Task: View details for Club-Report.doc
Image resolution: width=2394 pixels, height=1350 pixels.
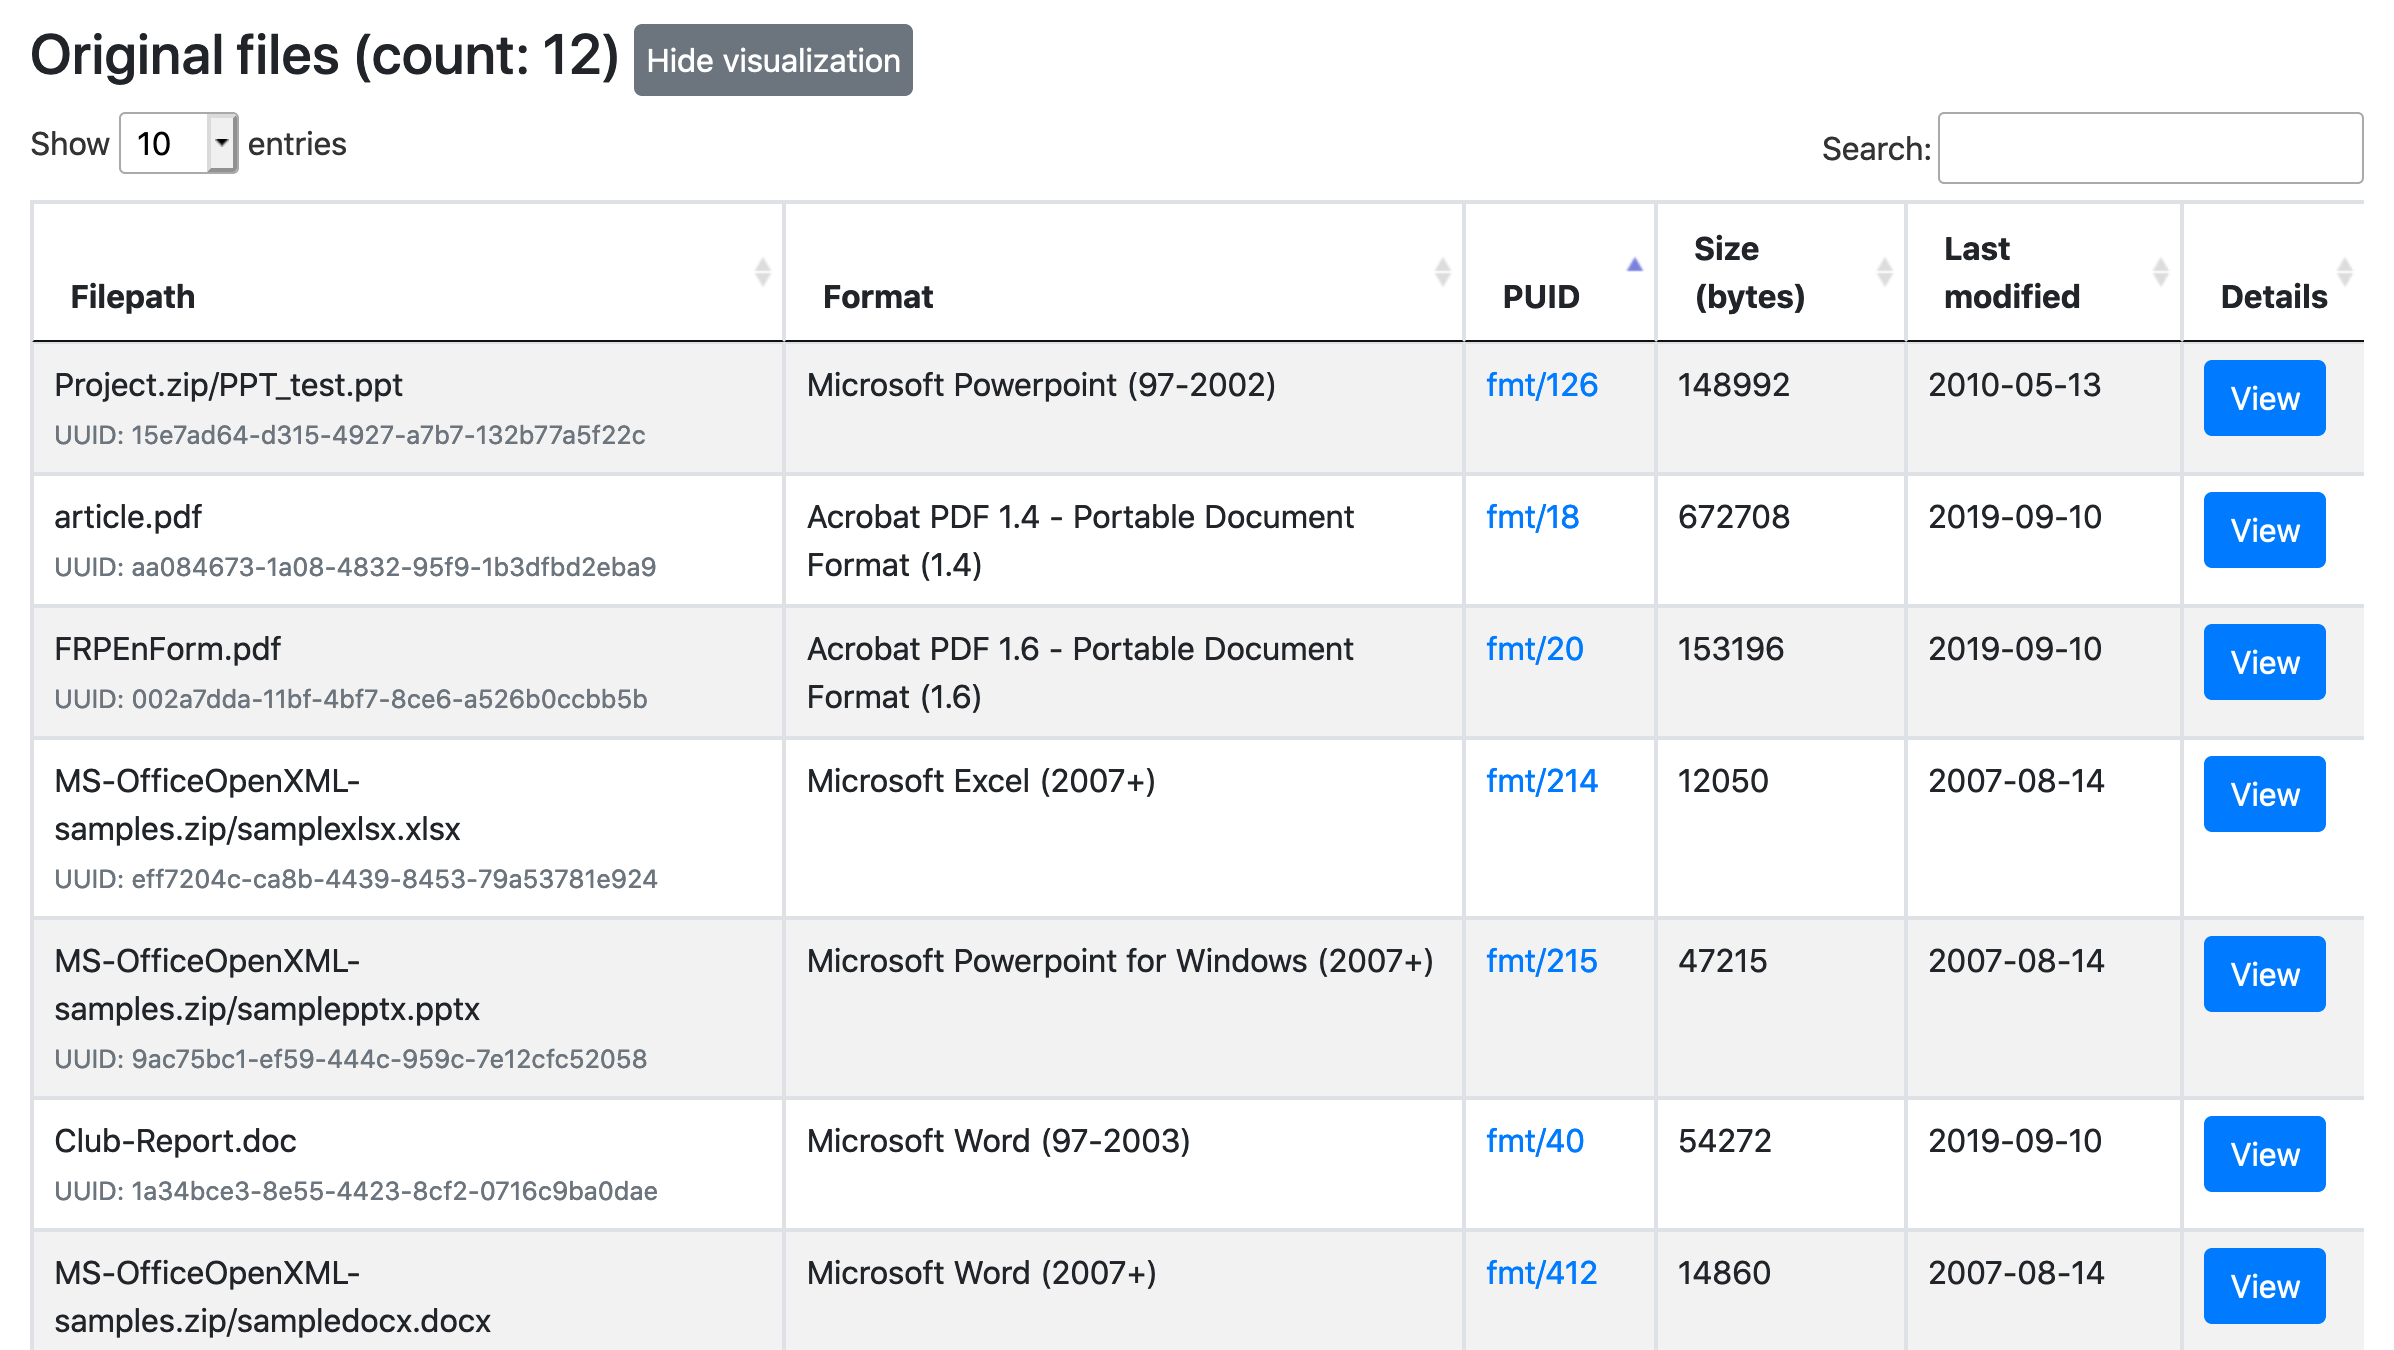Action: pos(2264,1154)
